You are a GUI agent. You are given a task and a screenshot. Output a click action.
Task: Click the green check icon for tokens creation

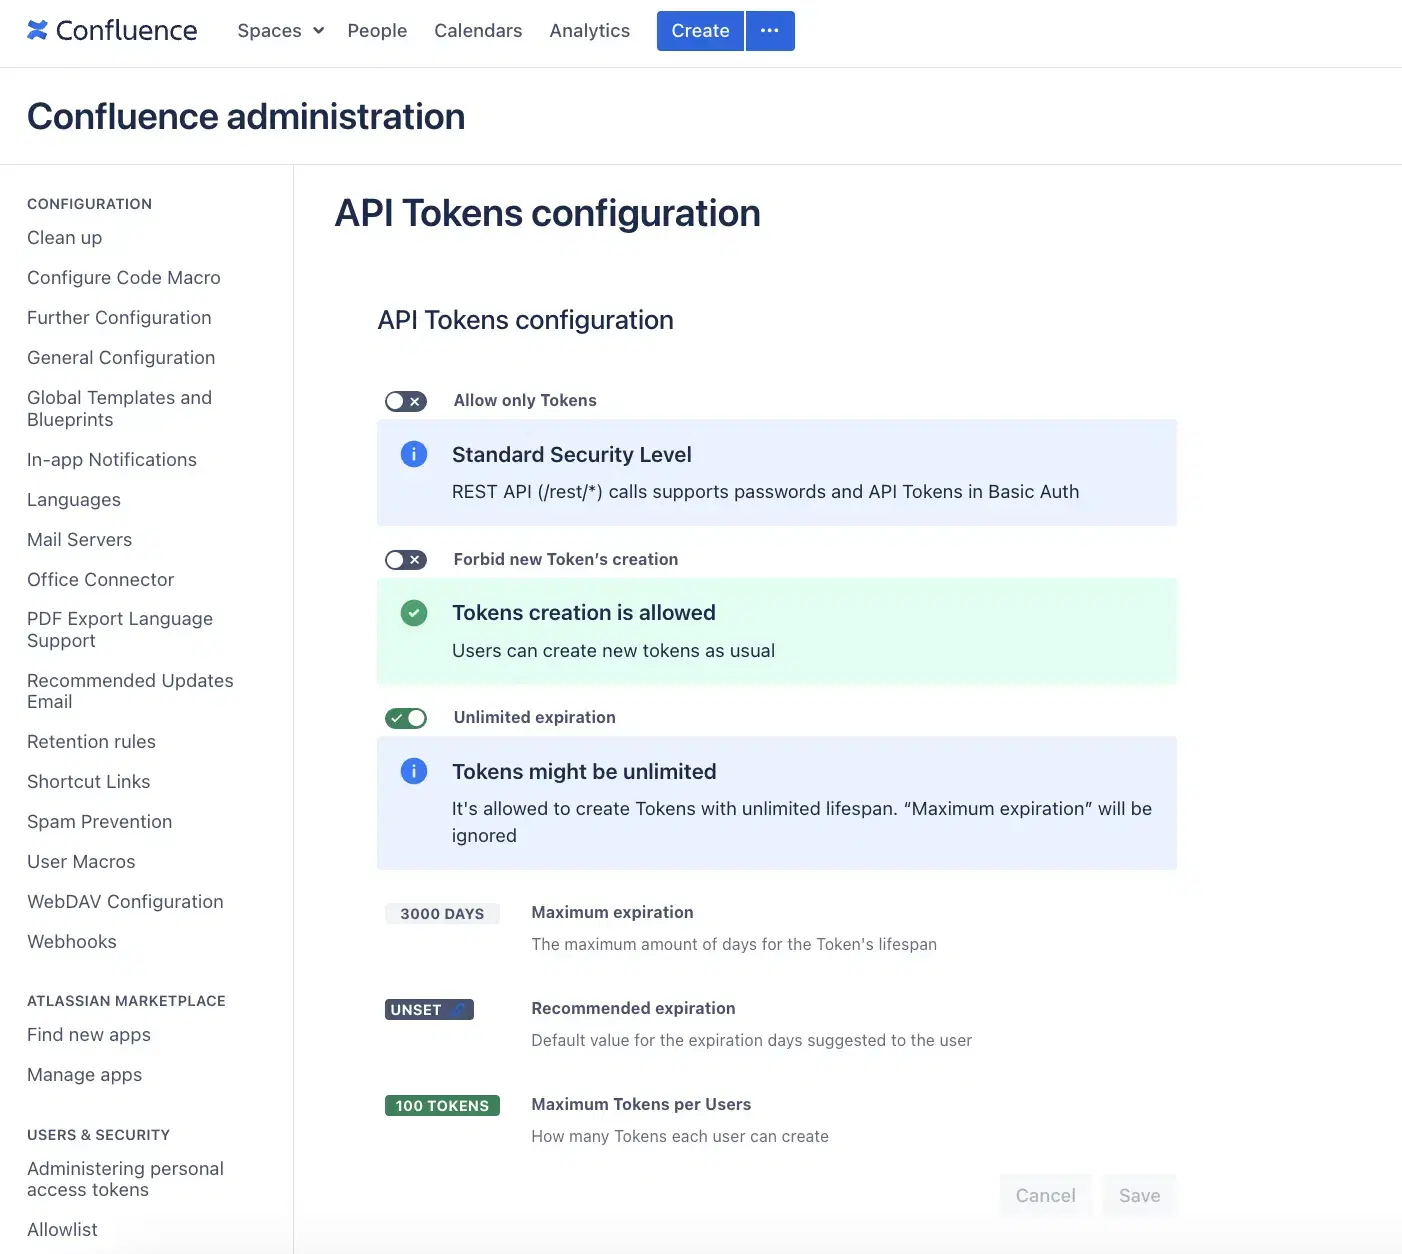tap(414, 613)
